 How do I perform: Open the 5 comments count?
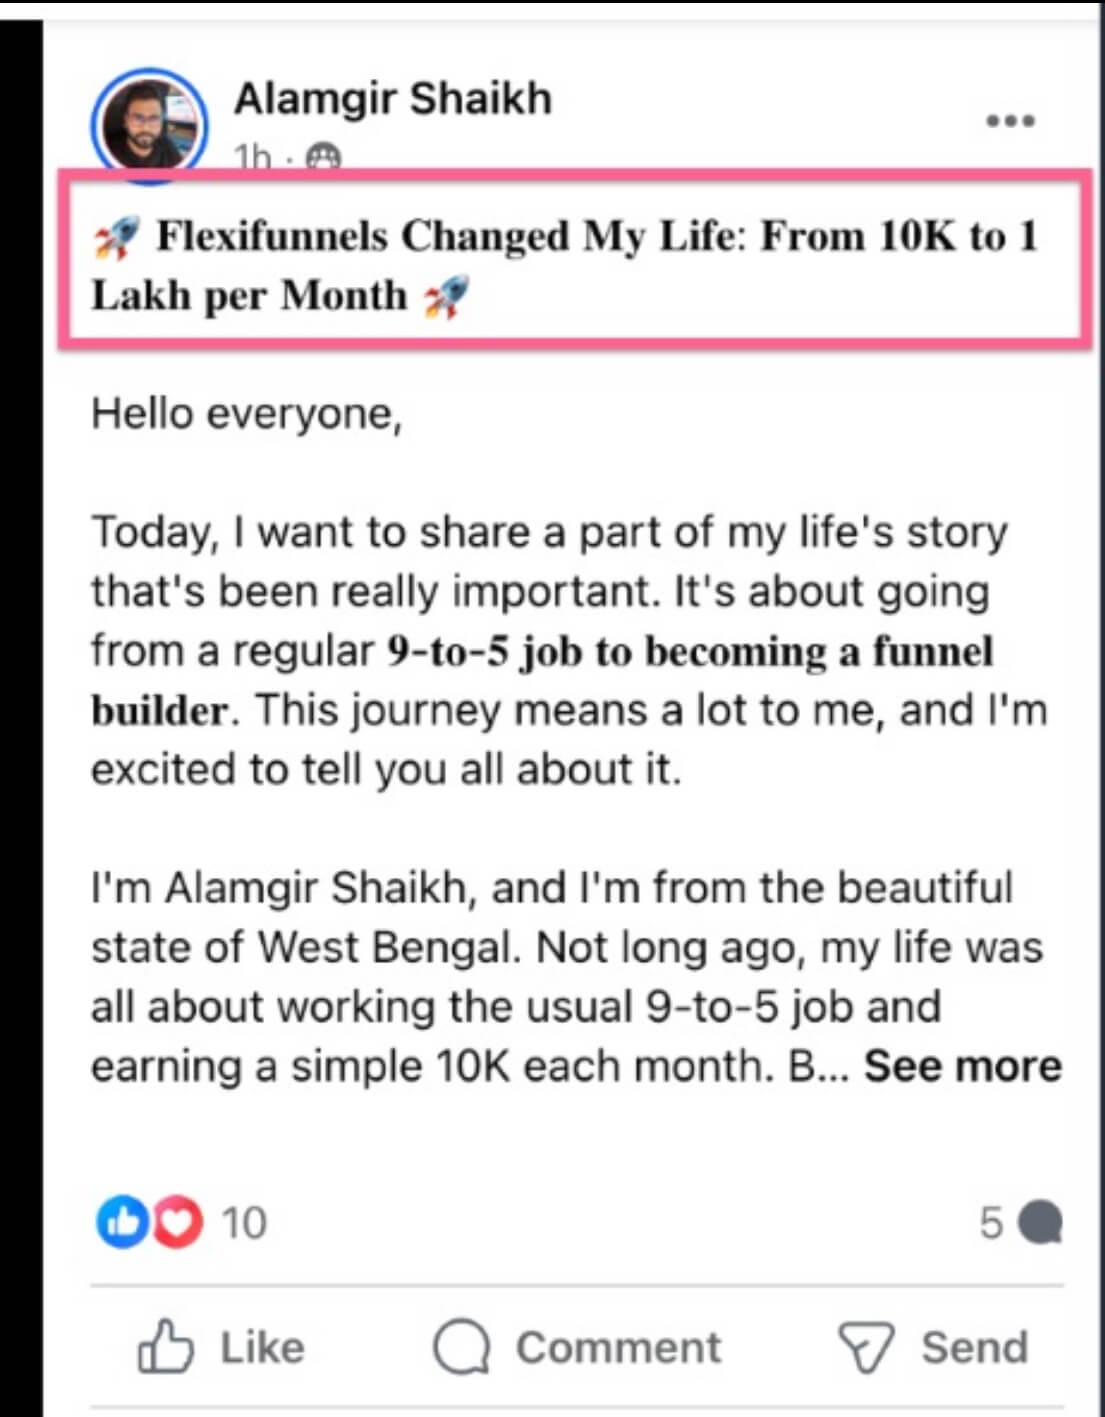coord(990,1223)
